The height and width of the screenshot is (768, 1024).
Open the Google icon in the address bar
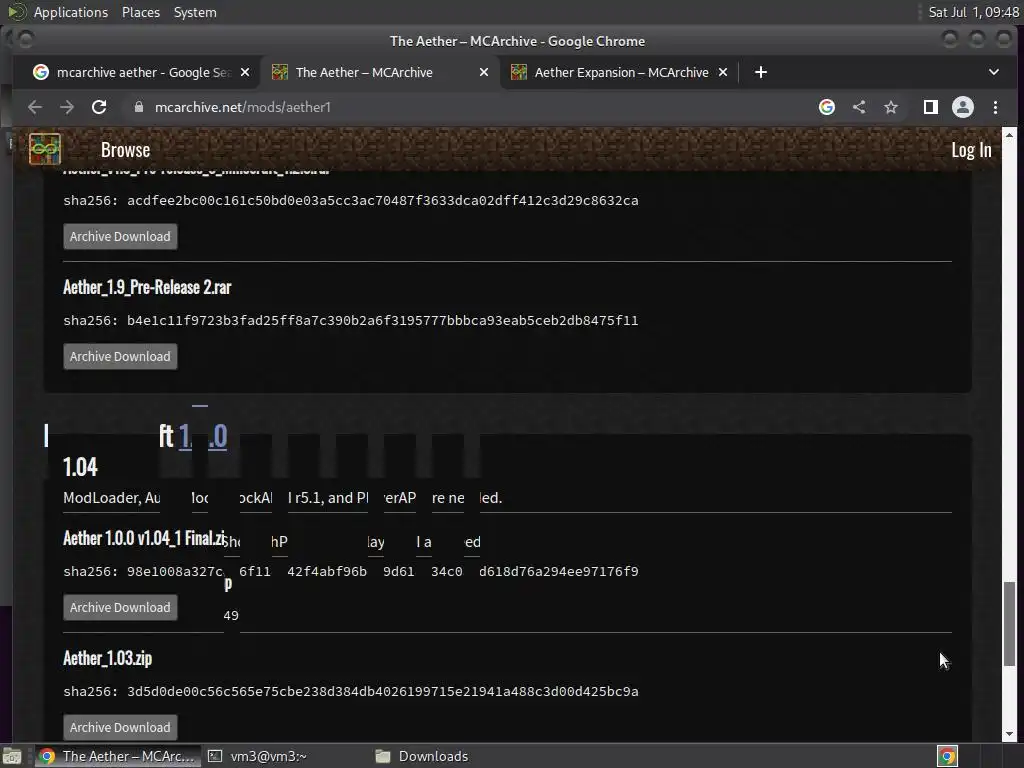coord(827,107)
